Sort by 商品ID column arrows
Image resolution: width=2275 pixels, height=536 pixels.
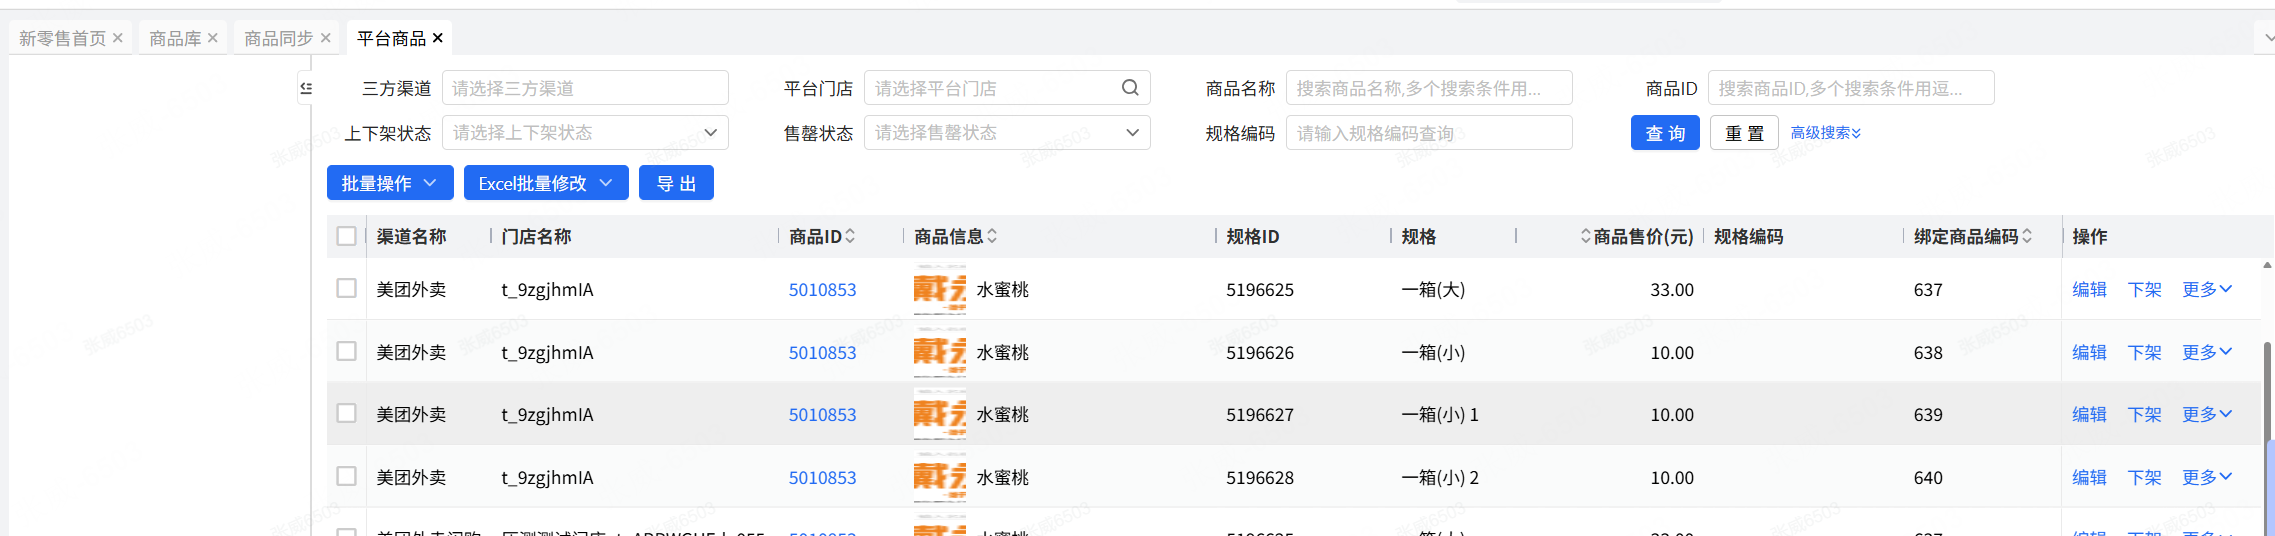coord(850,236)
